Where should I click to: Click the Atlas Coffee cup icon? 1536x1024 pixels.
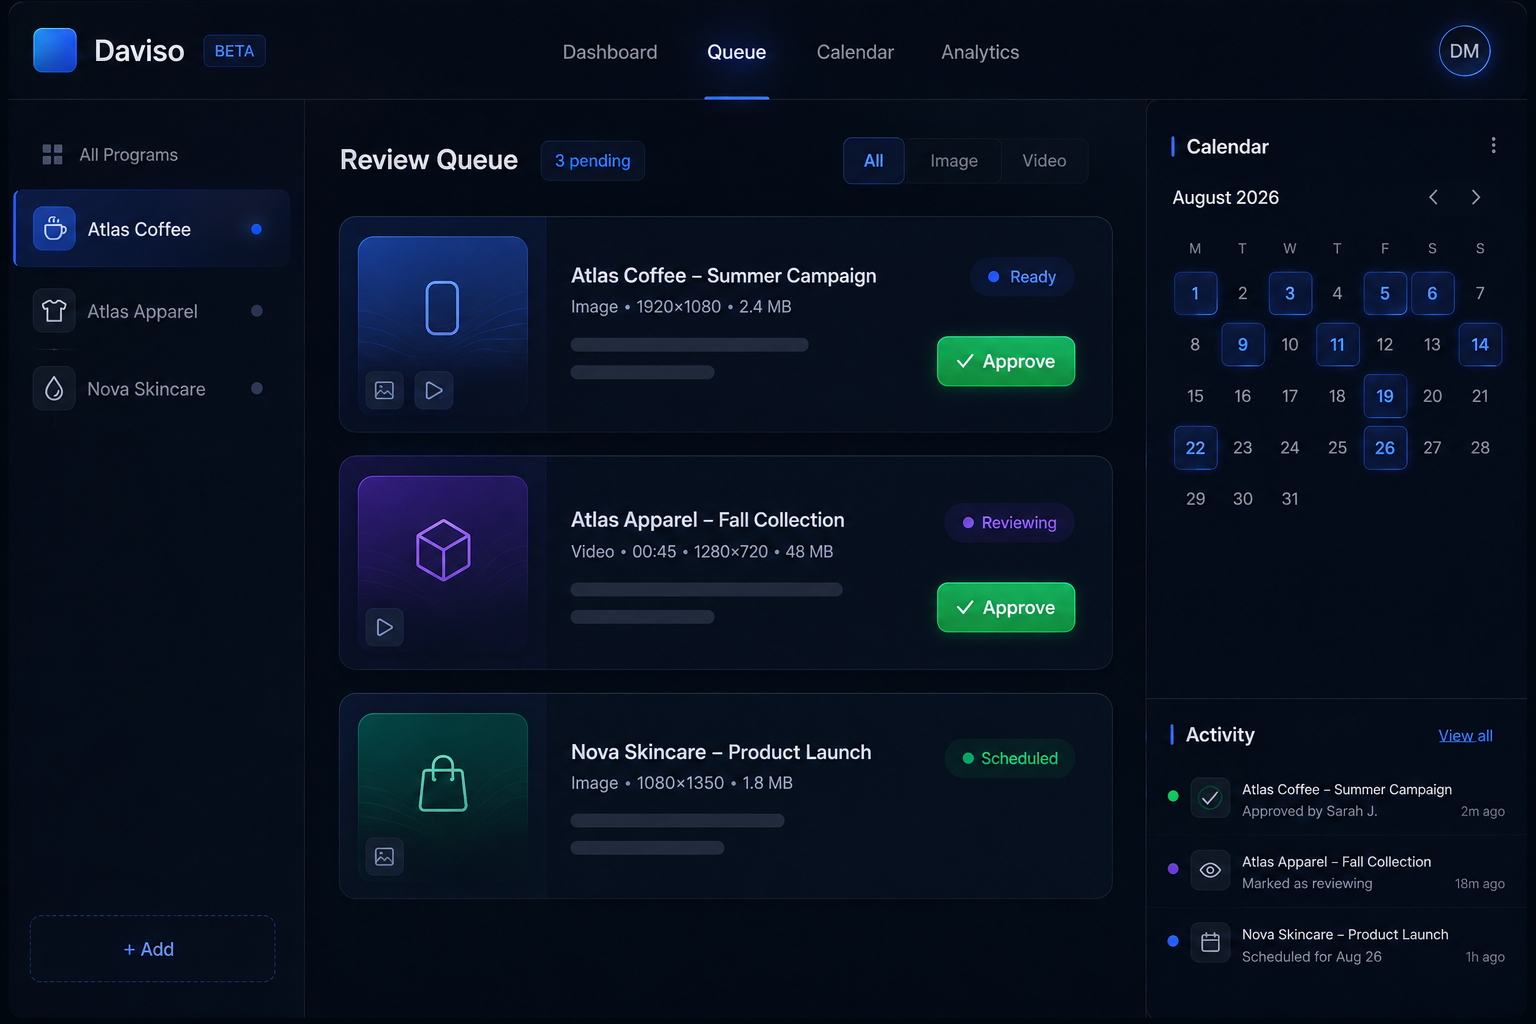pyautogui.click(x=54, y=229)
